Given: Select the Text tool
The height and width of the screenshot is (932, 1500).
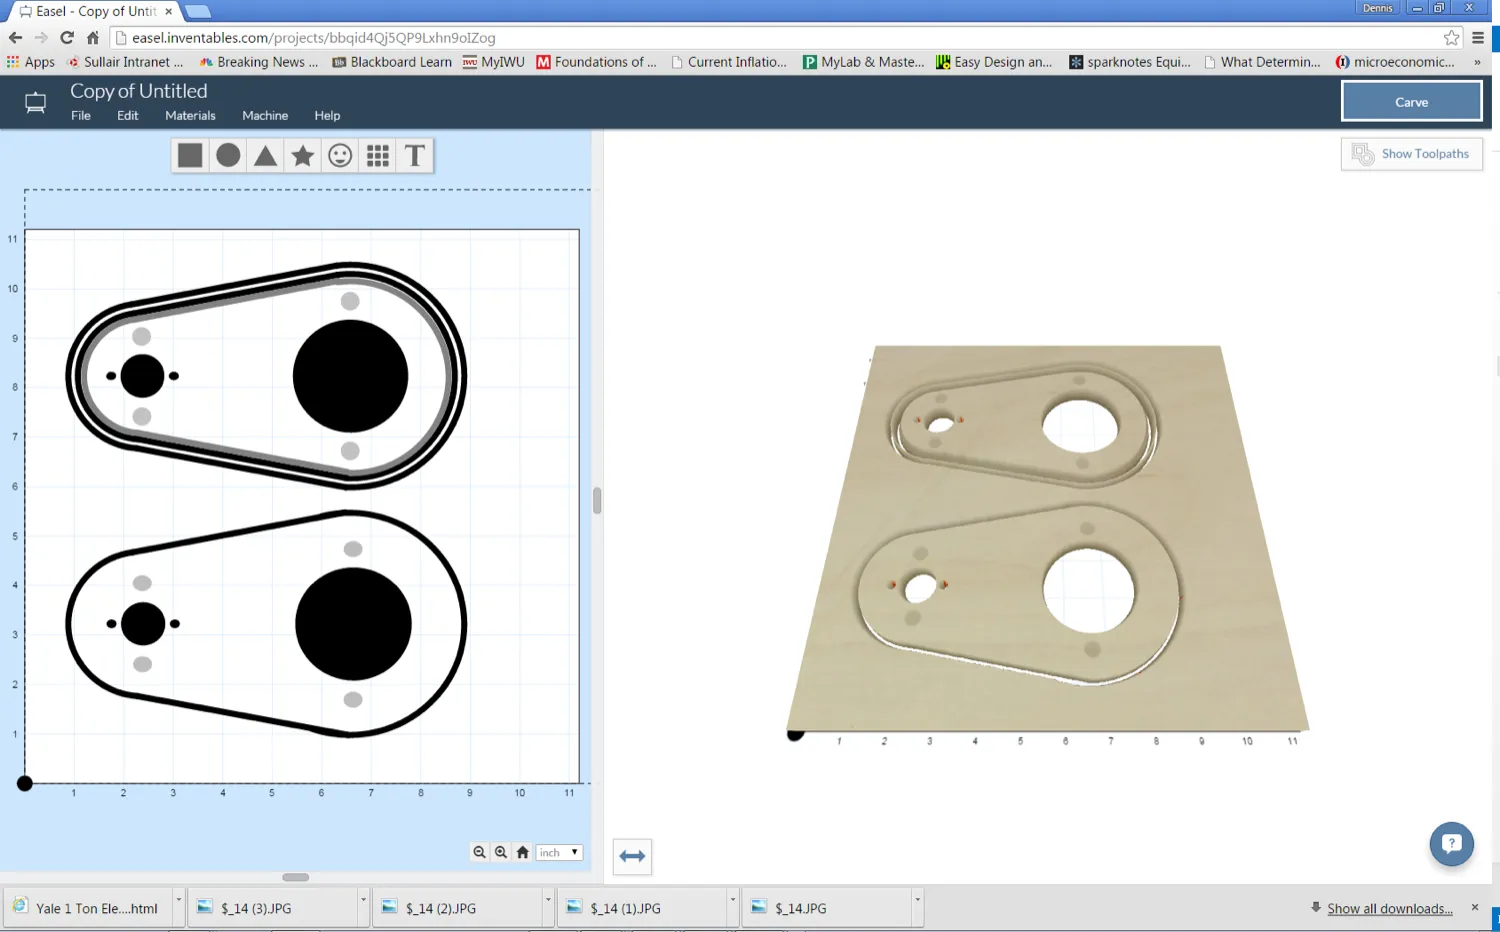Looking at the screenshot, I should pyautogui.click(x=414, y=155).
